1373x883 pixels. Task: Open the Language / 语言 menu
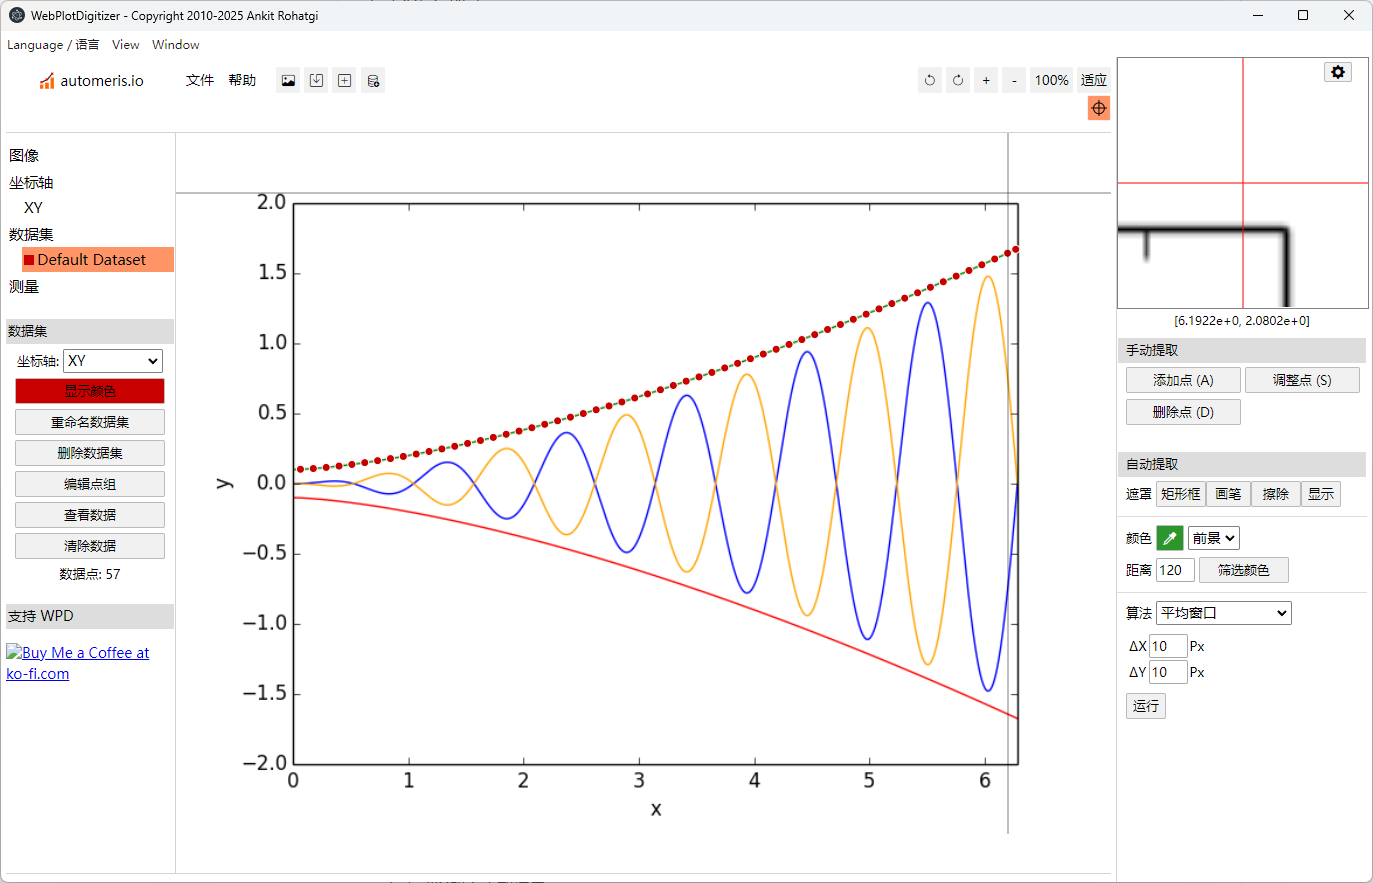point(53,45)
